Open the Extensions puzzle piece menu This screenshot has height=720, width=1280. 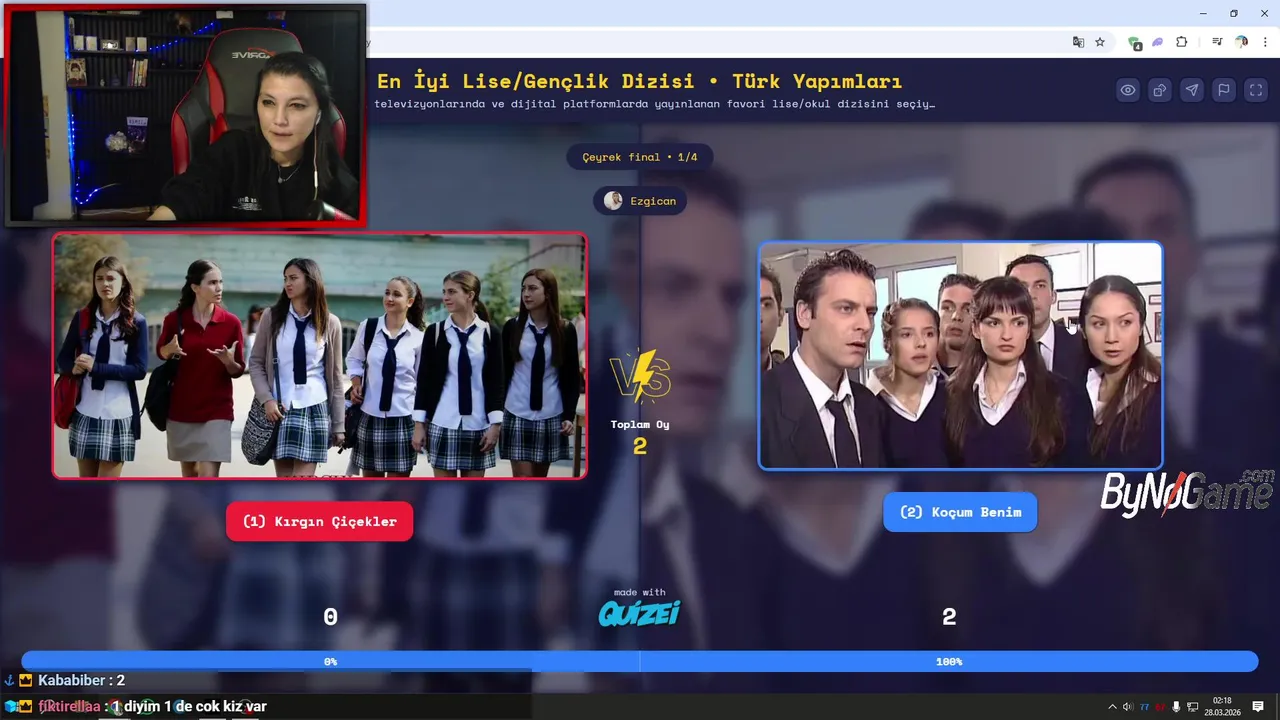tap(1182, 42)
